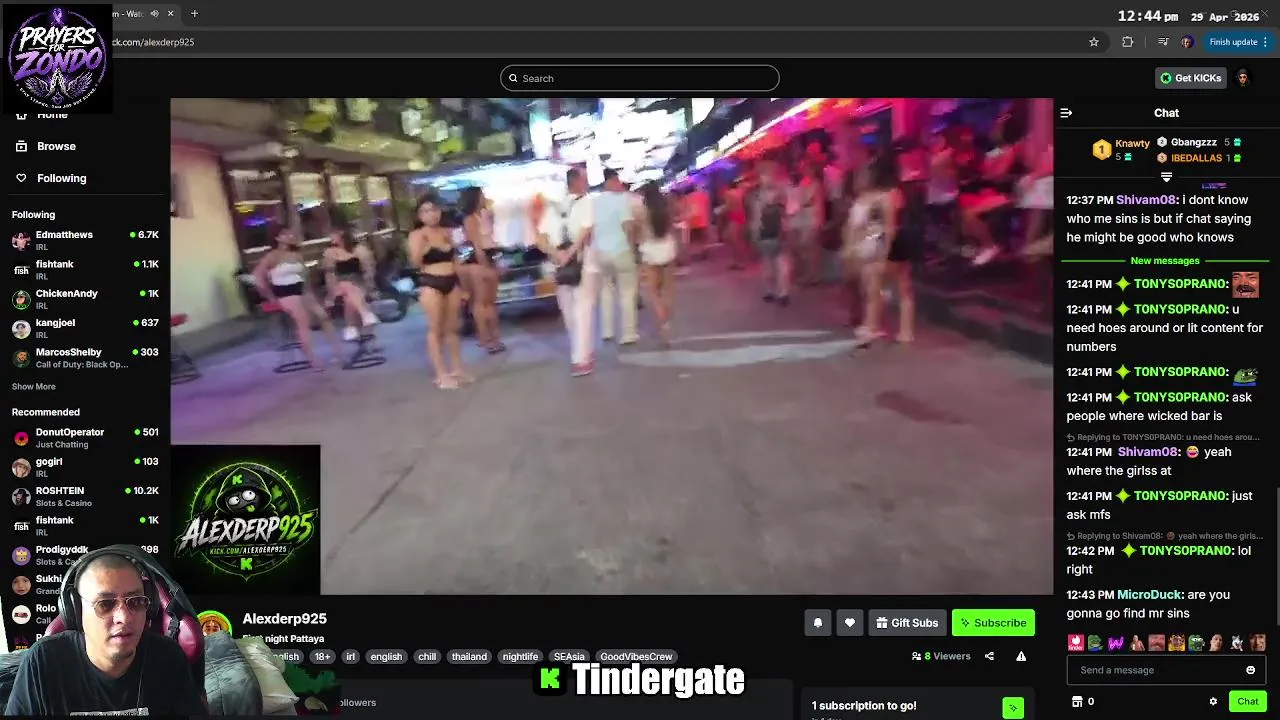Click the Gift Subs button
This screenshot has height=720, width=1280.
pyautogui.click(x=907, y=623)
